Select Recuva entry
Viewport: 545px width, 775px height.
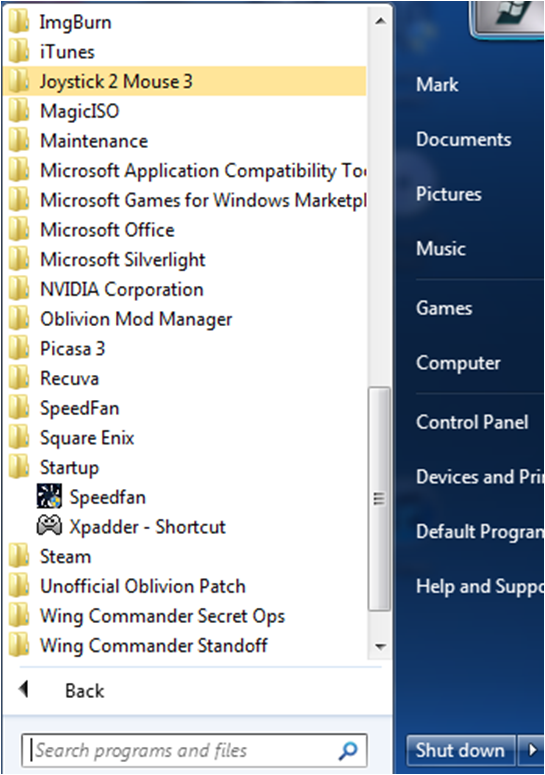pos(184,378)
